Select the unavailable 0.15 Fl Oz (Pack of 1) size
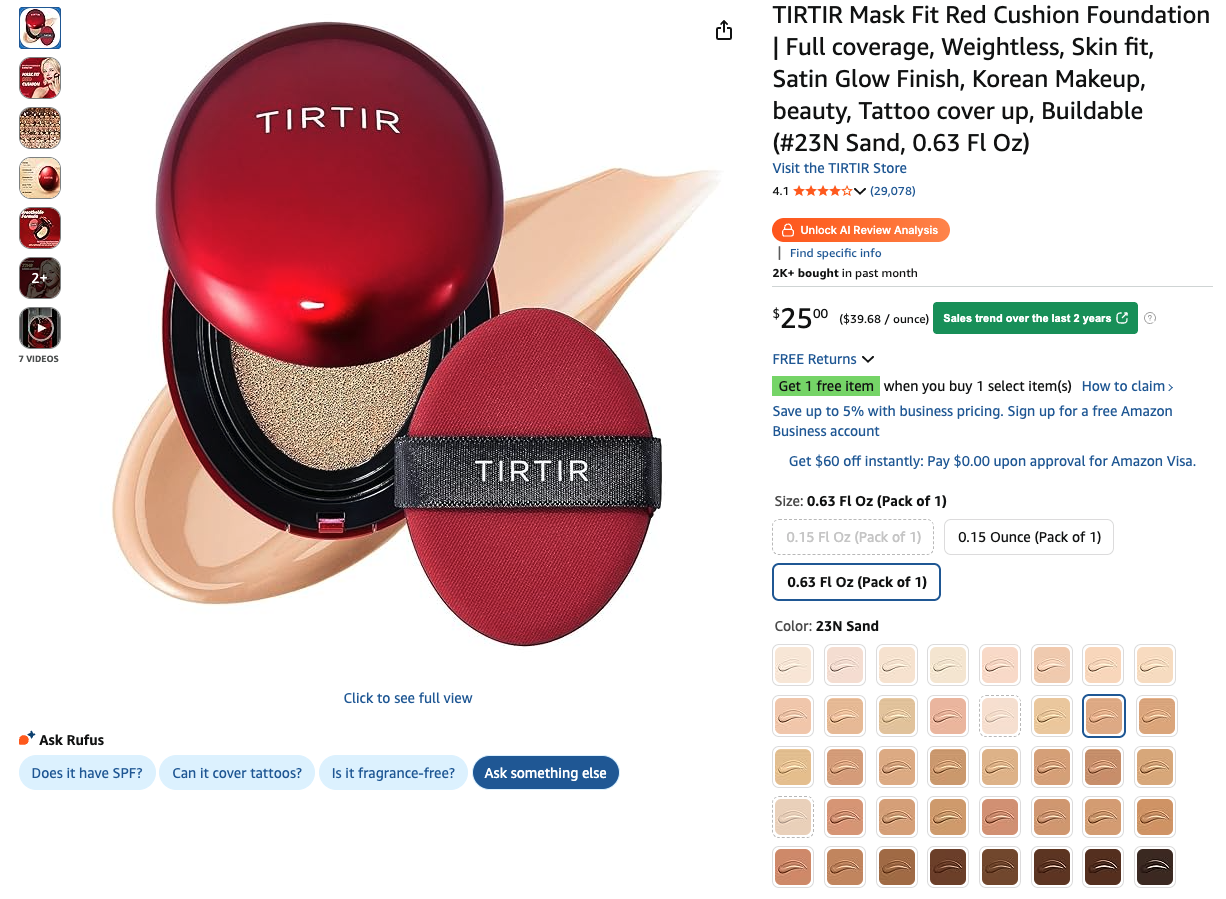1226x899 pixels. pos(853,537)
